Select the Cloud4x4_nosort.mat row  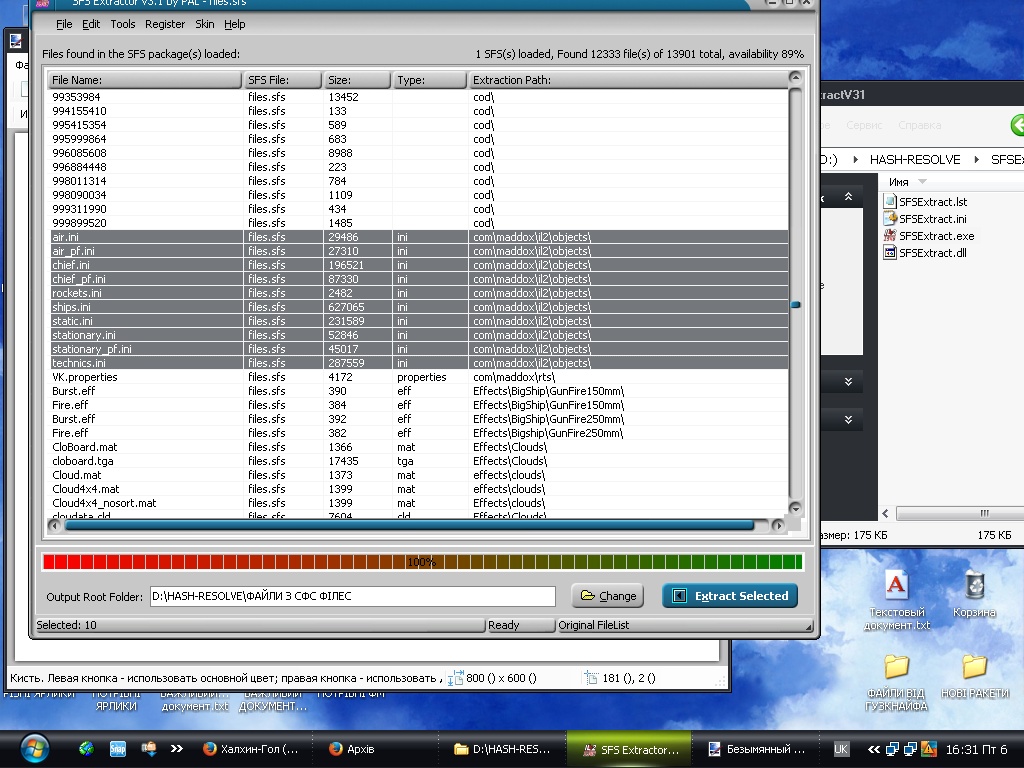pyautogui.click(x=419, y=503)
